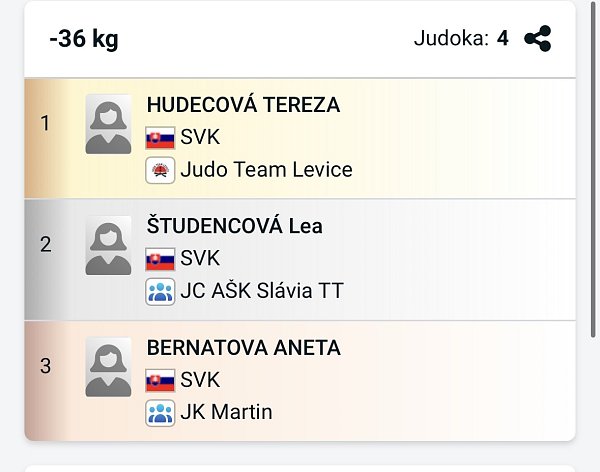Click the third place rank number
The width and height of the screenshot is (600, 472).
pyautogui.click(x=45, y=366)
